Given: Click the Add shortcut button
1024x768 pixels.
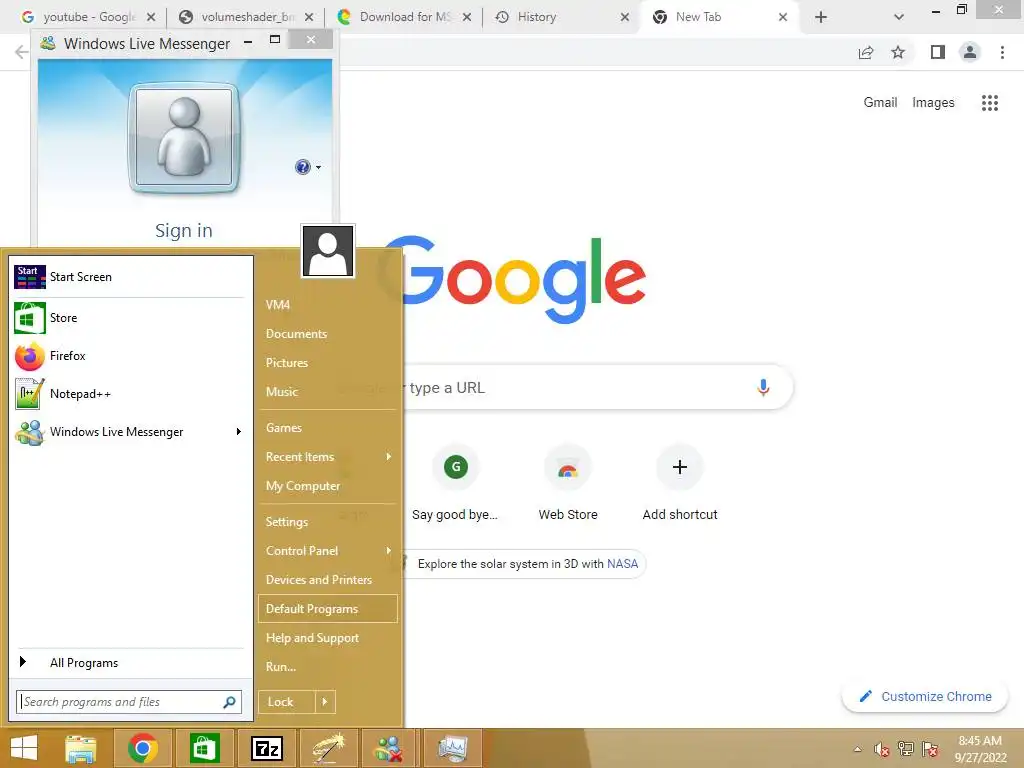Looking at the screenshot, I should click(680, 484).
